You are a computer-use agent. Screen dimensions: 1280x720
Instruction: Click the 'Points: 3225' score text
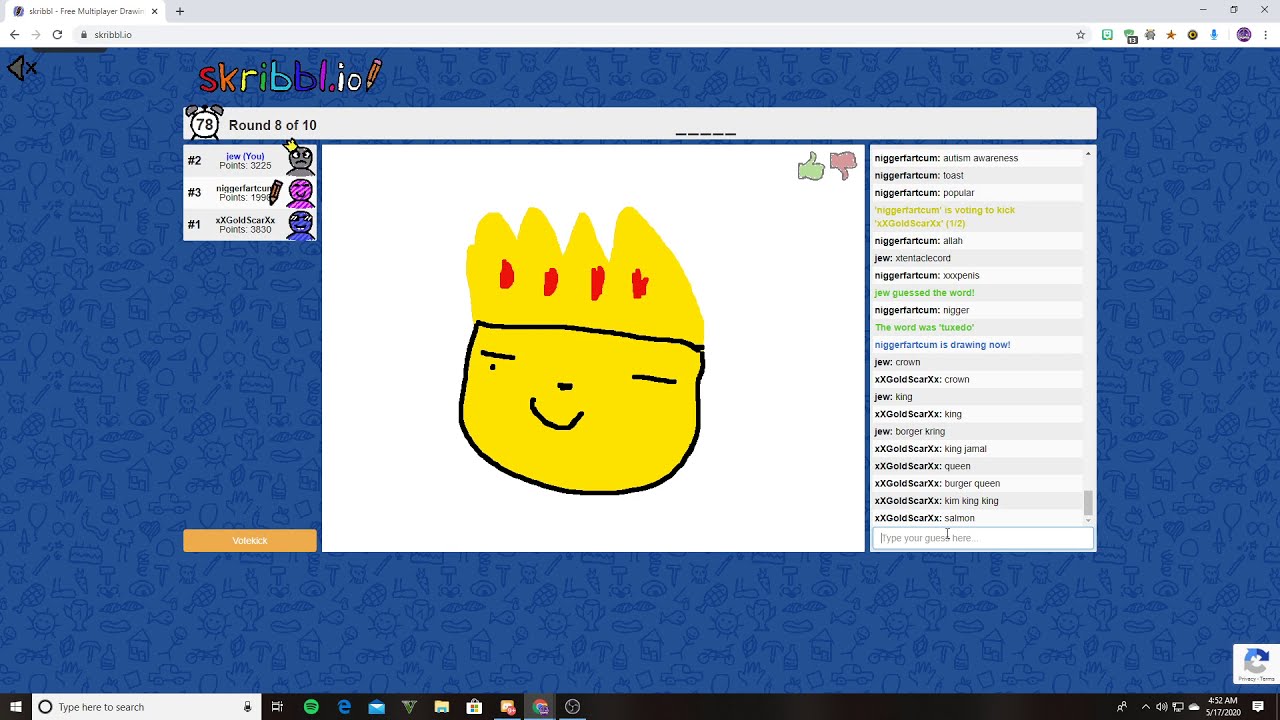pos(245,166)
